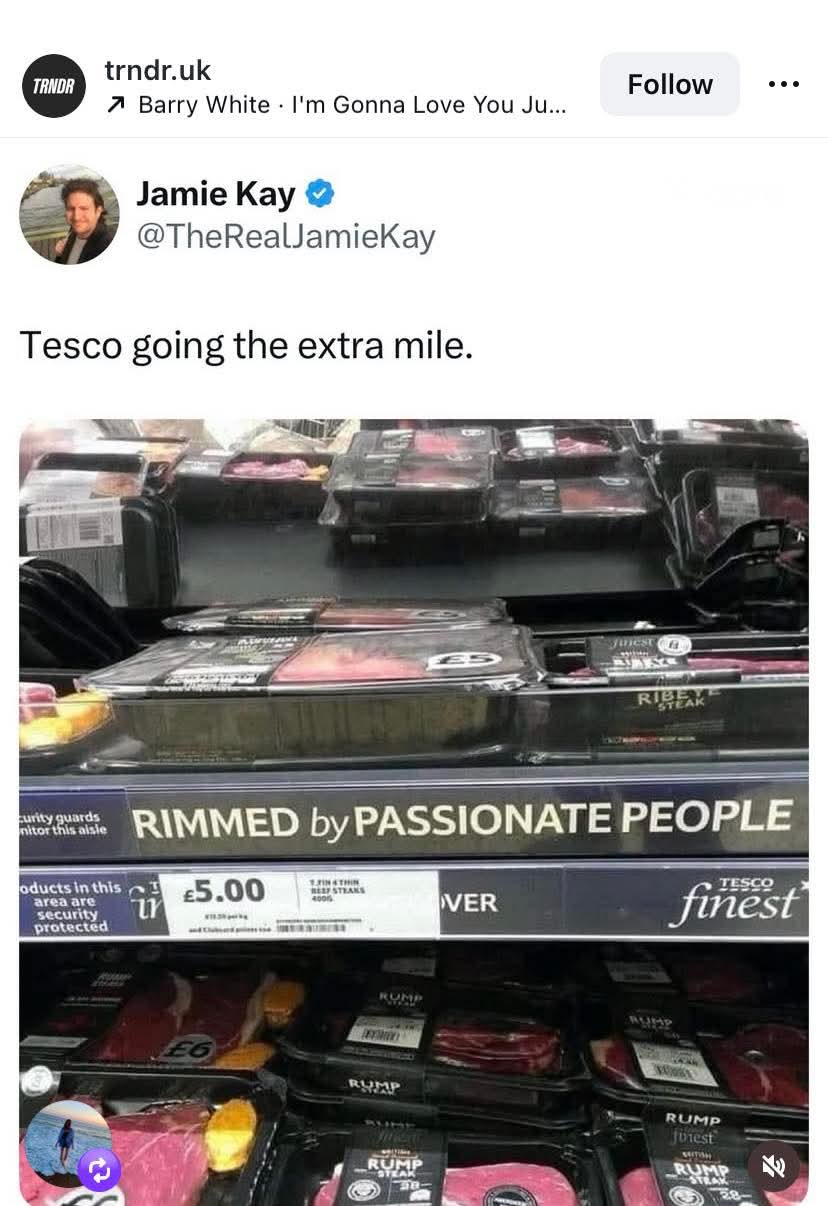Click the 'RIMMED by PASSIONATE PEOPLE' shelf sign

pos(461,818)
